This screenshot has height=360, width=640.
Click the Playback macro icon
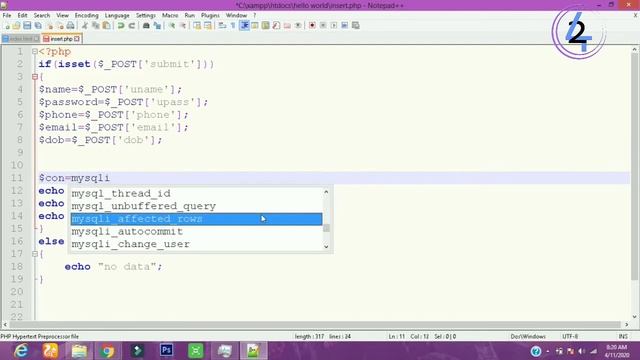coord(334,26)
